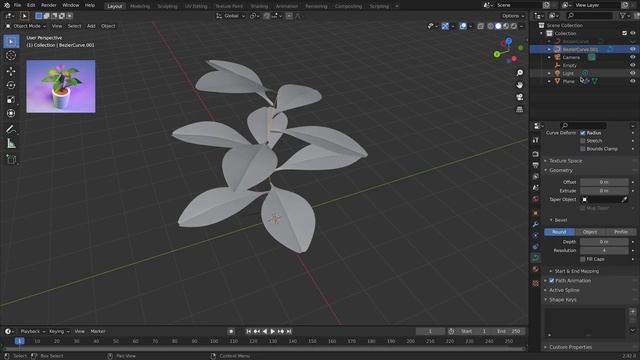640x360 pixels.
Task: Open the Render menu
Action: coord(49,5)
